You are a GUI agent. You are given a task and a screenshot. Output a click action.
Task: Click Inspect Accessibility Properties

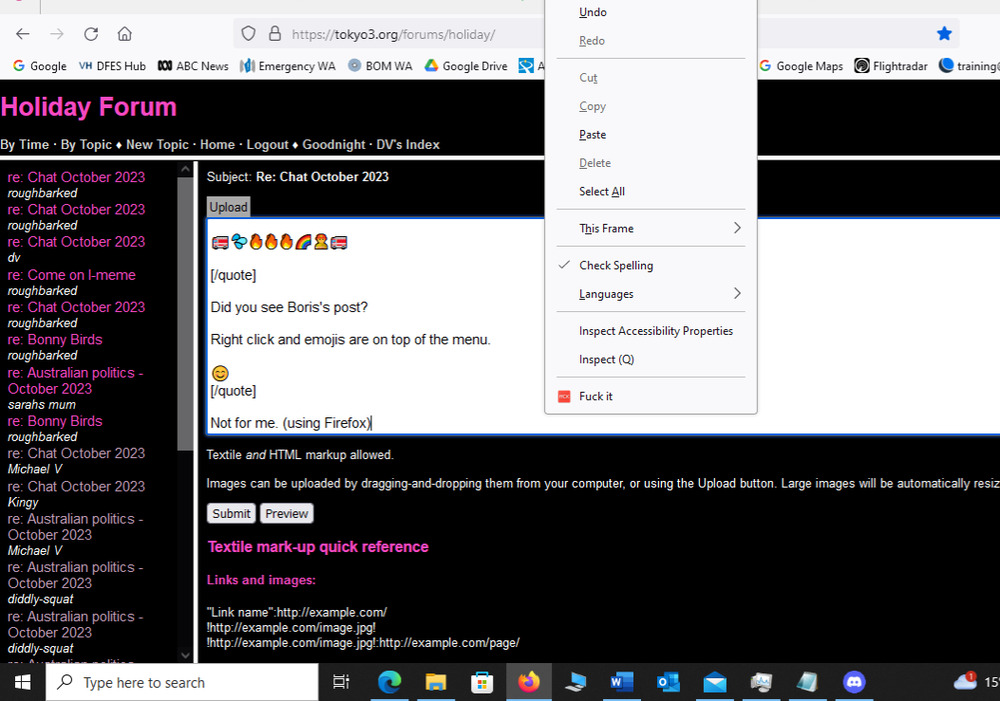[656, 331]
